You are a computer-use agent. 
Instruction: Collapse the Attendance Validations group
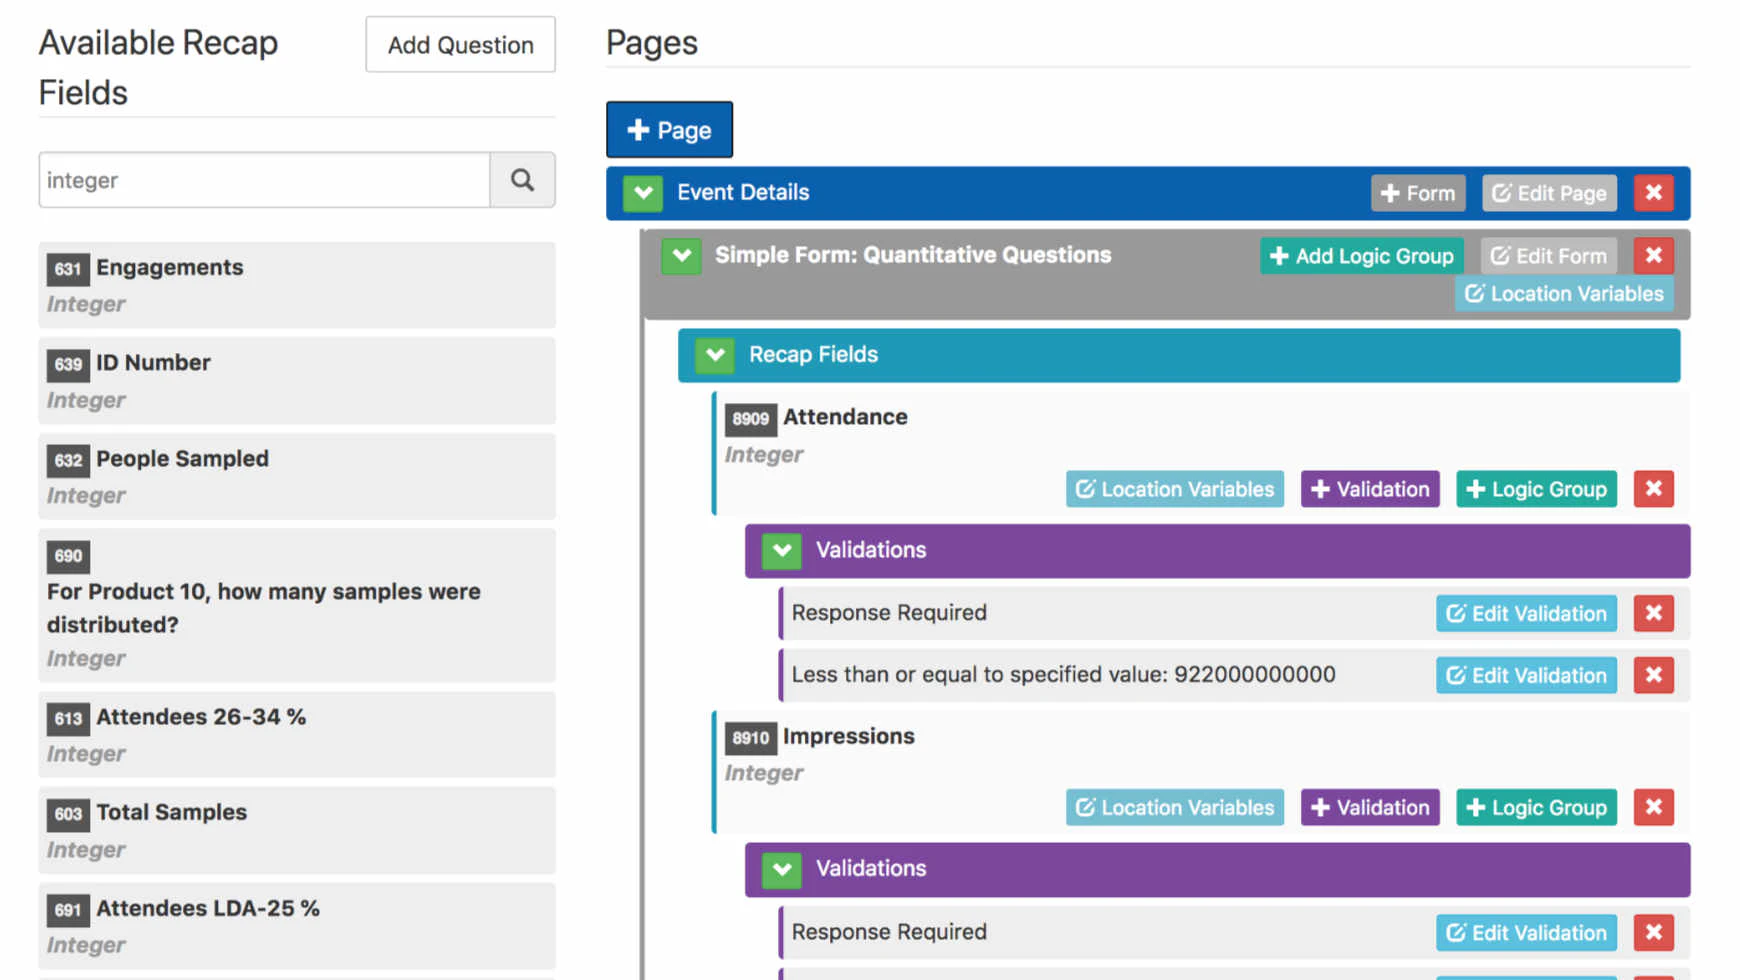782,550
